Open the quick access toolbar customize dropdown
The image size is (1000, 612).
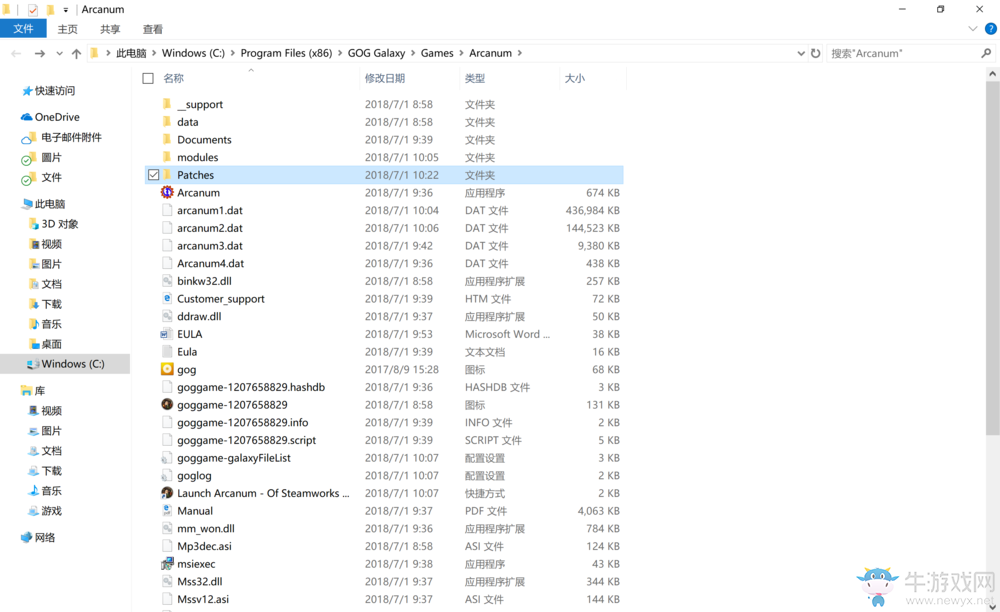(66, 10)
